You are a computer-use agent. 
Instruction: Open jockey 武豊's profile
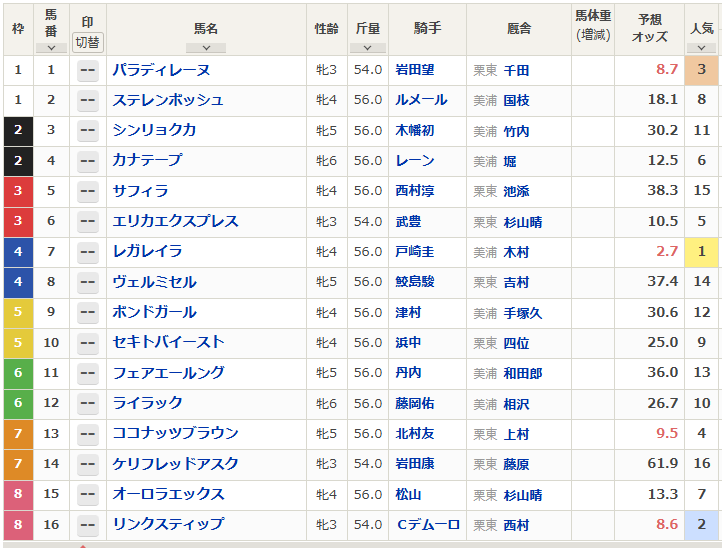(408, 222)
